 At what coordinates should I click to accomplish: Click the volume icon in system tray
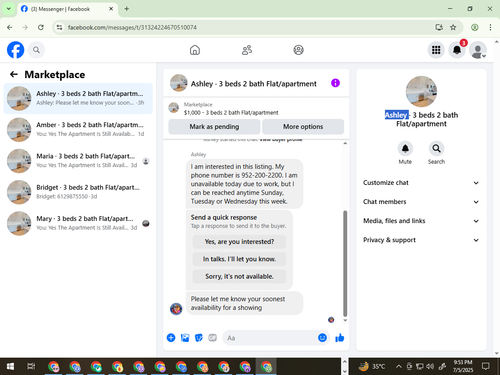click(x=430, y=367)
